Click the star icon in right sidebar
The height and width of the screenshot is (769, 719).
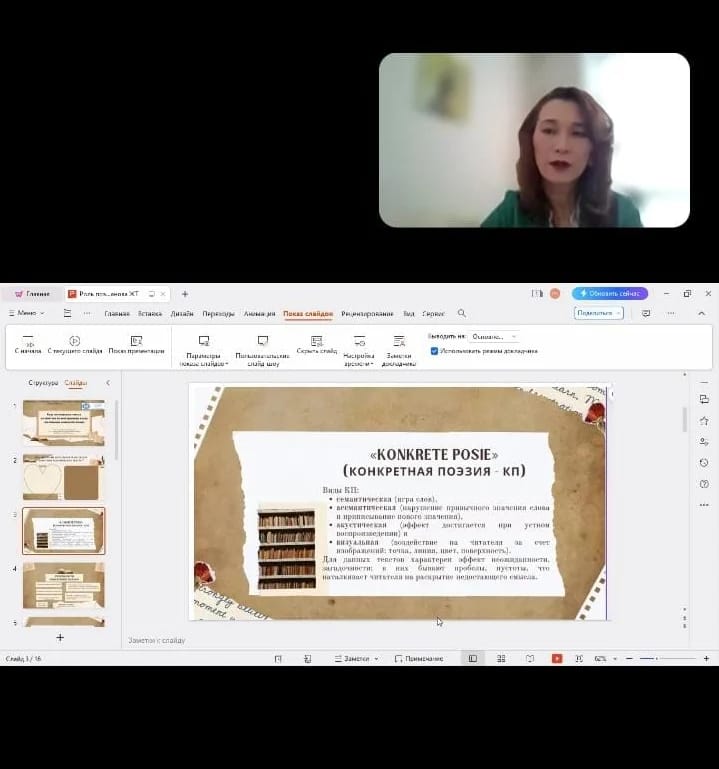[x=705, y=420]
